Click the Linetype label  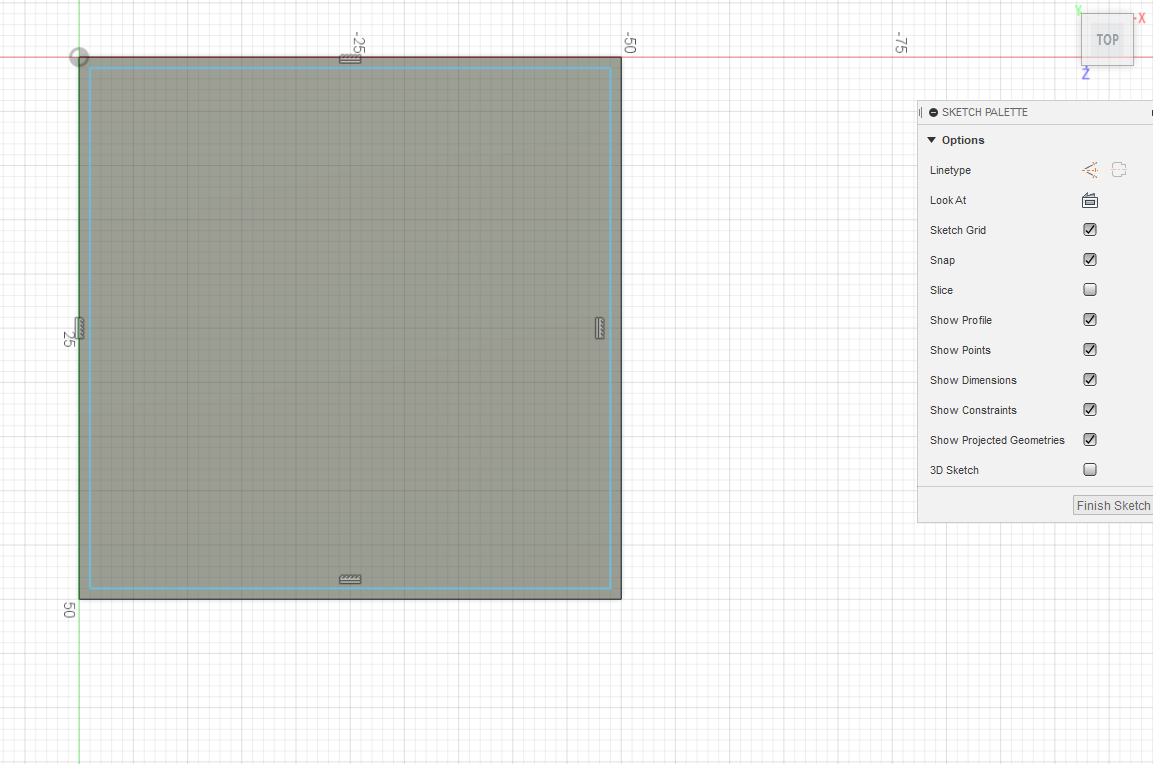click(x=950, y=170)
